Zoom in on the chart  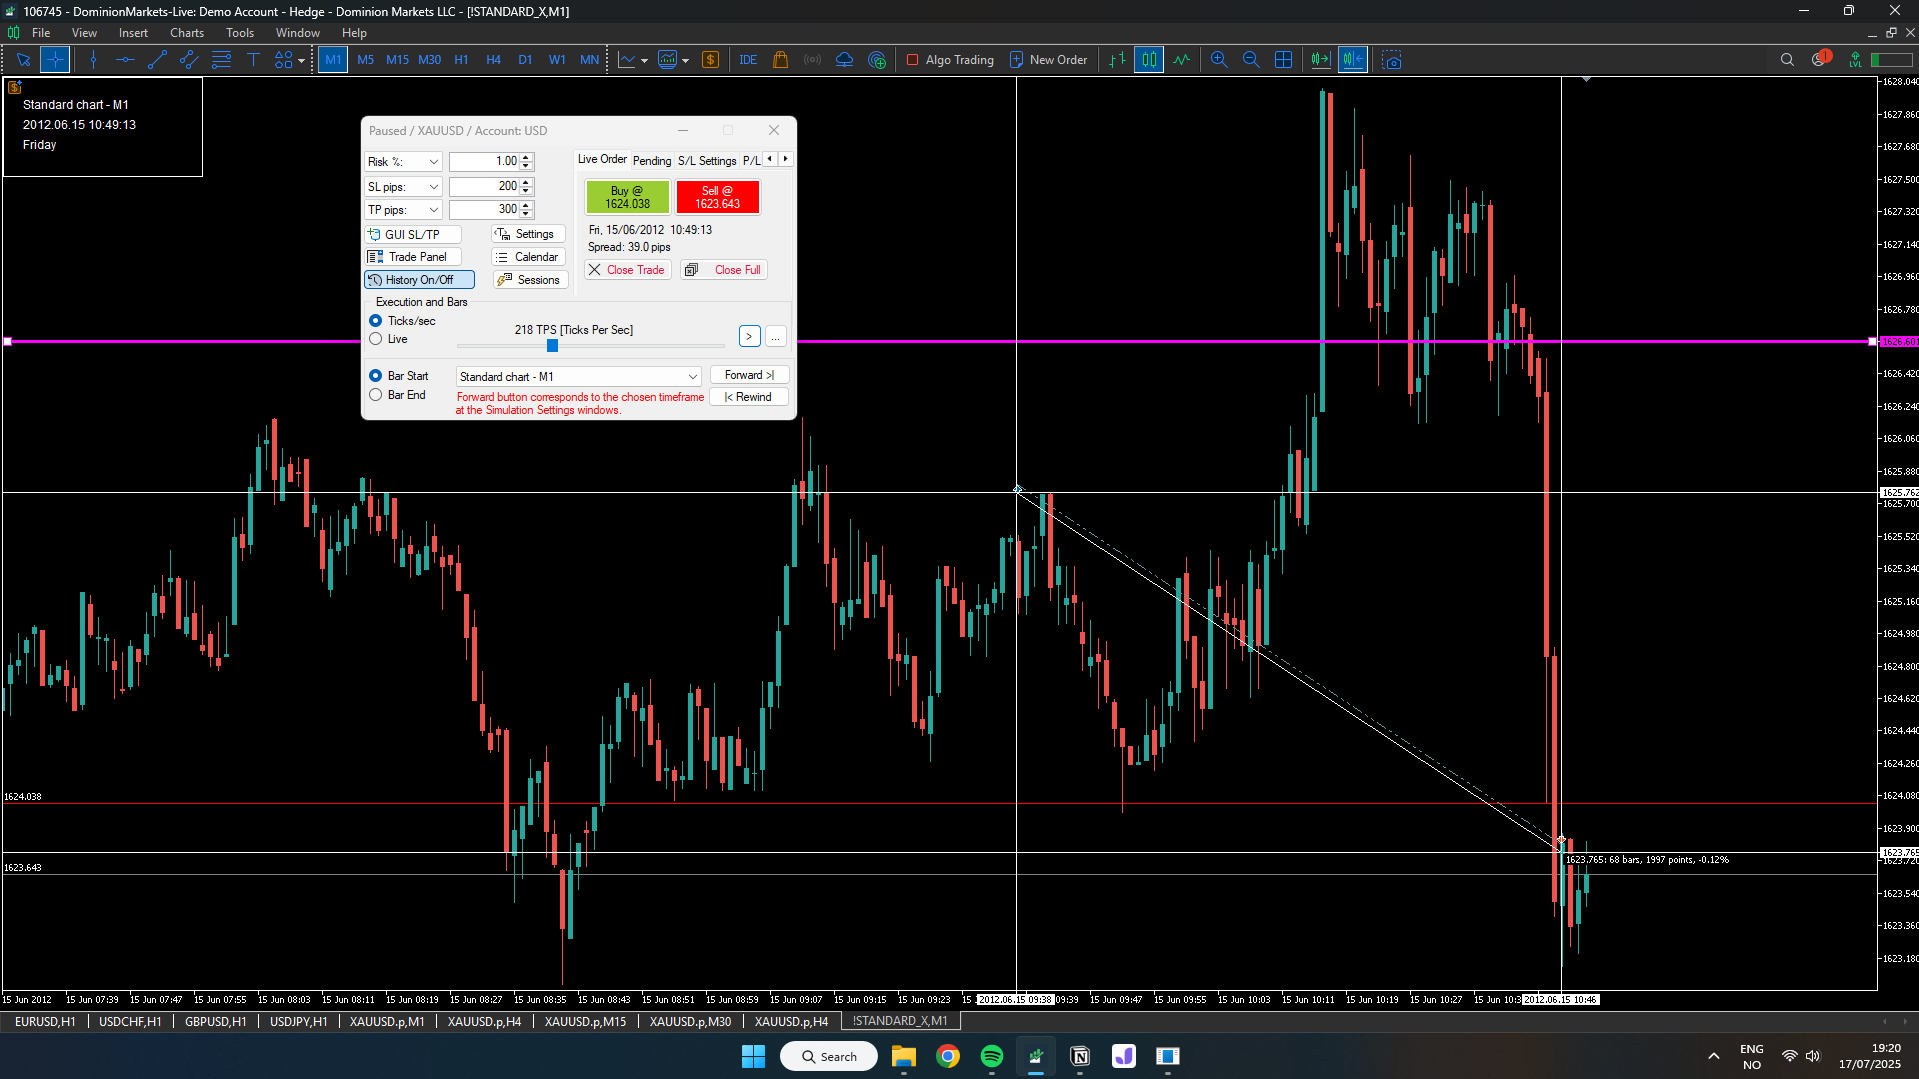[1219, 60]
